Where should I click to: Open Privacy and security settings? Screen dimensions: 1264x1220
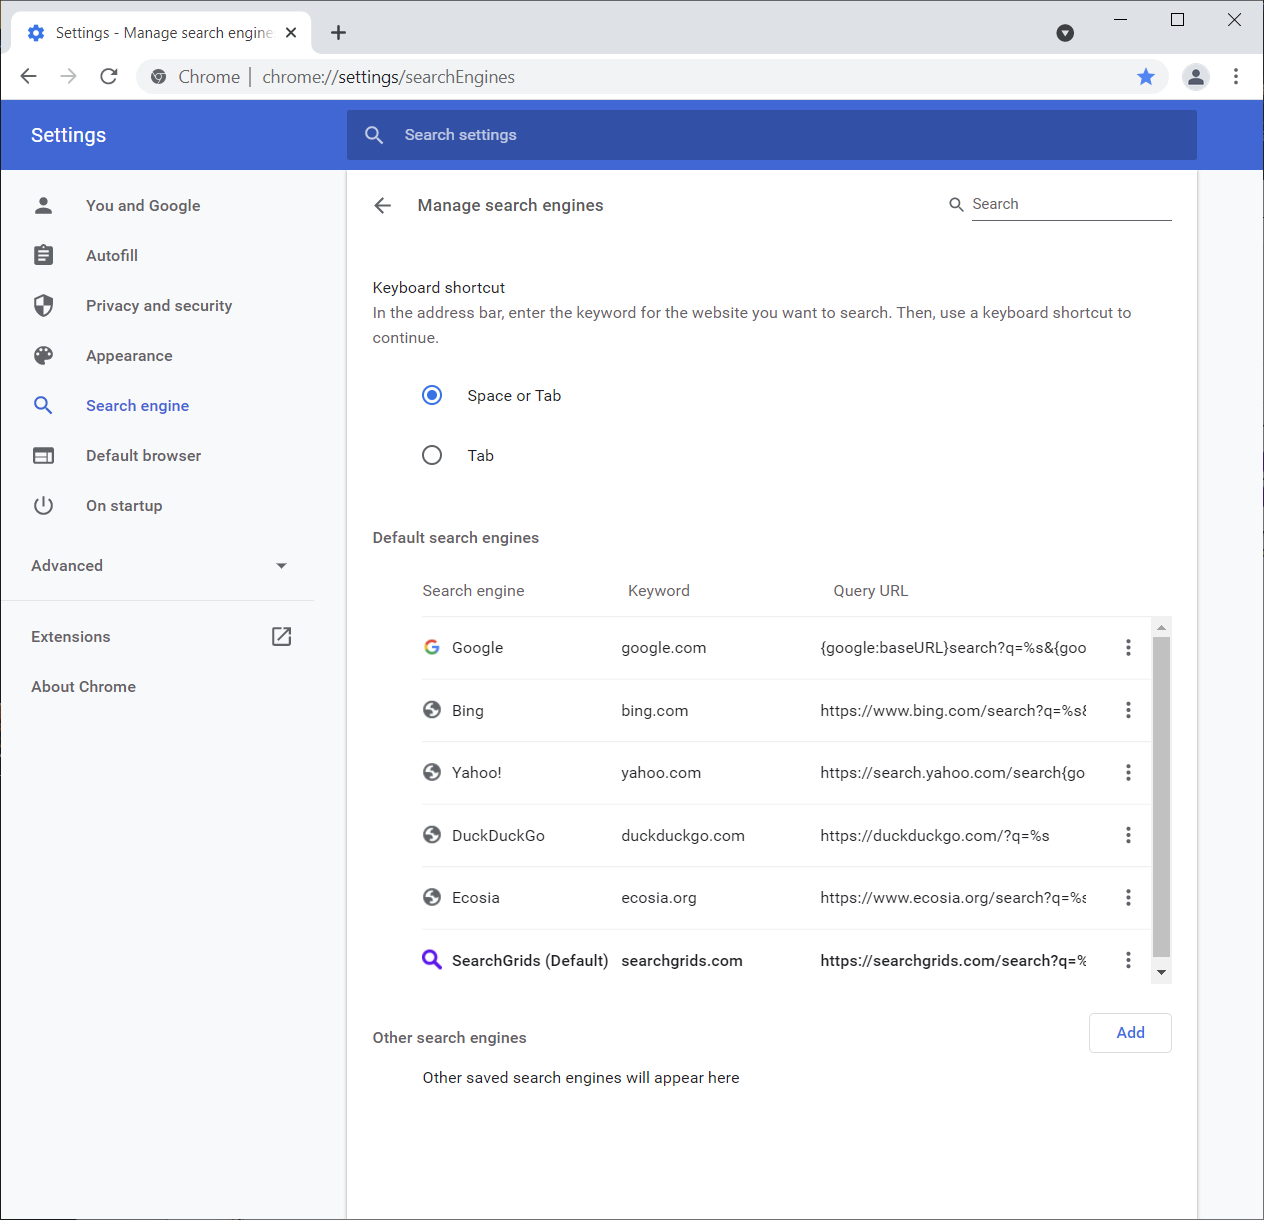click(x=159, y=305)
